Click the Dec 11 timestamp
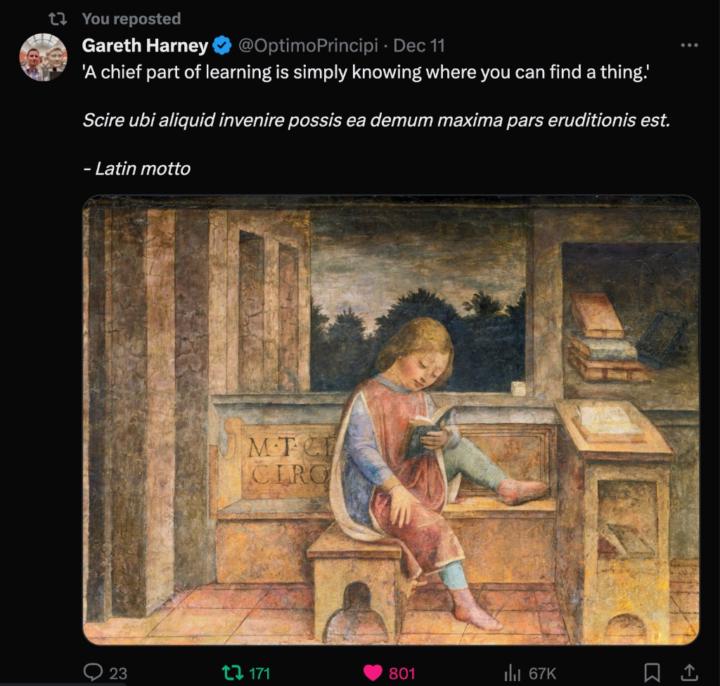This screenshot has height=686, width=720. pyautogui.click(x=420, y=46)
